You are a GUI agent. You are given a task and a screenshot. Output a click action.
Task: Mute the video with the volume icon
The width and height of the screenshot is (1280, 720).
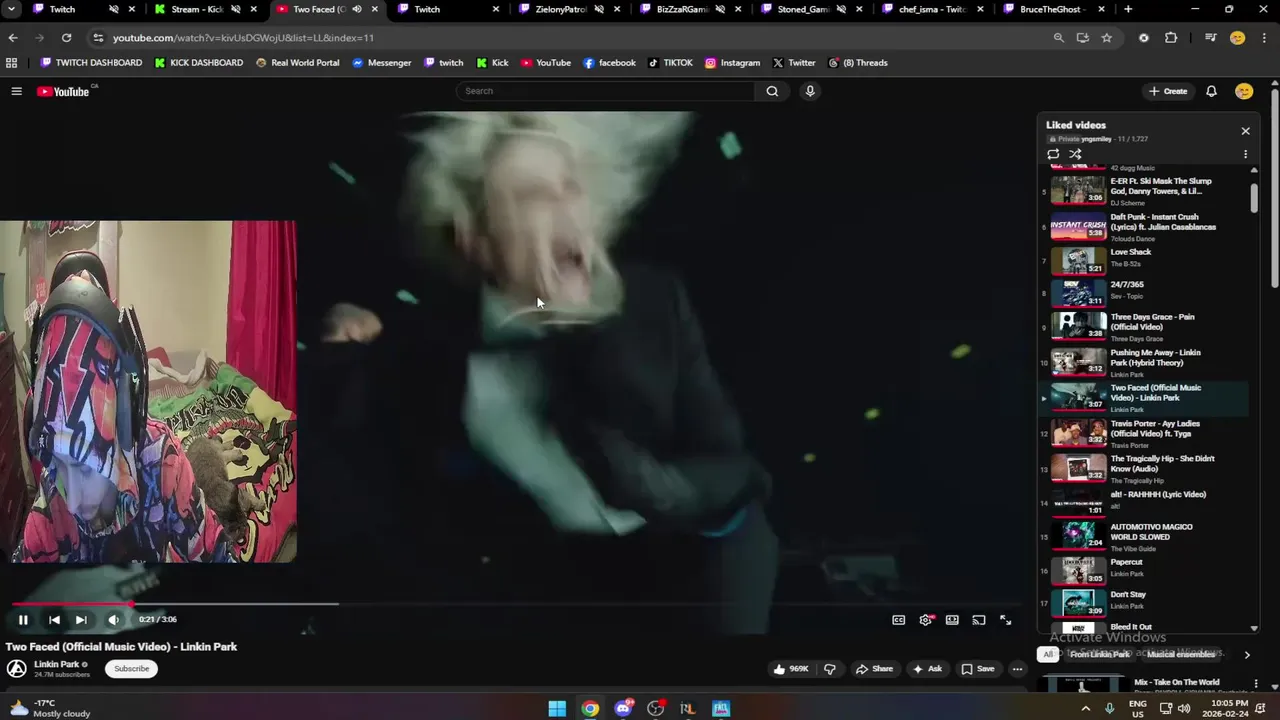pos(113,620)
